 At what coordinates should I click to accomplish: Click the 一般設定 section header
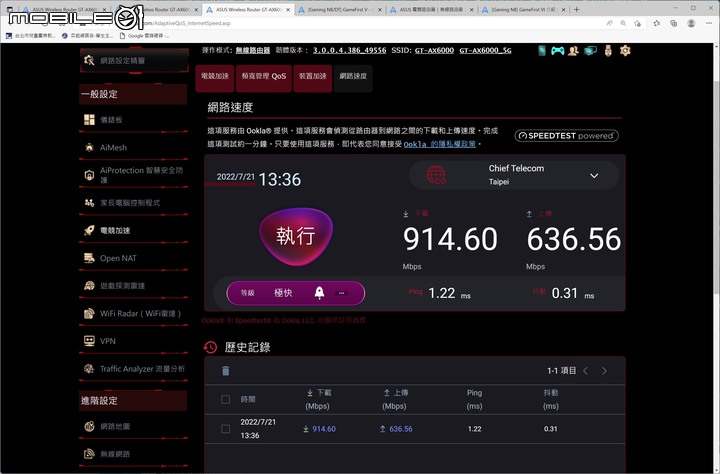[133, 94]
